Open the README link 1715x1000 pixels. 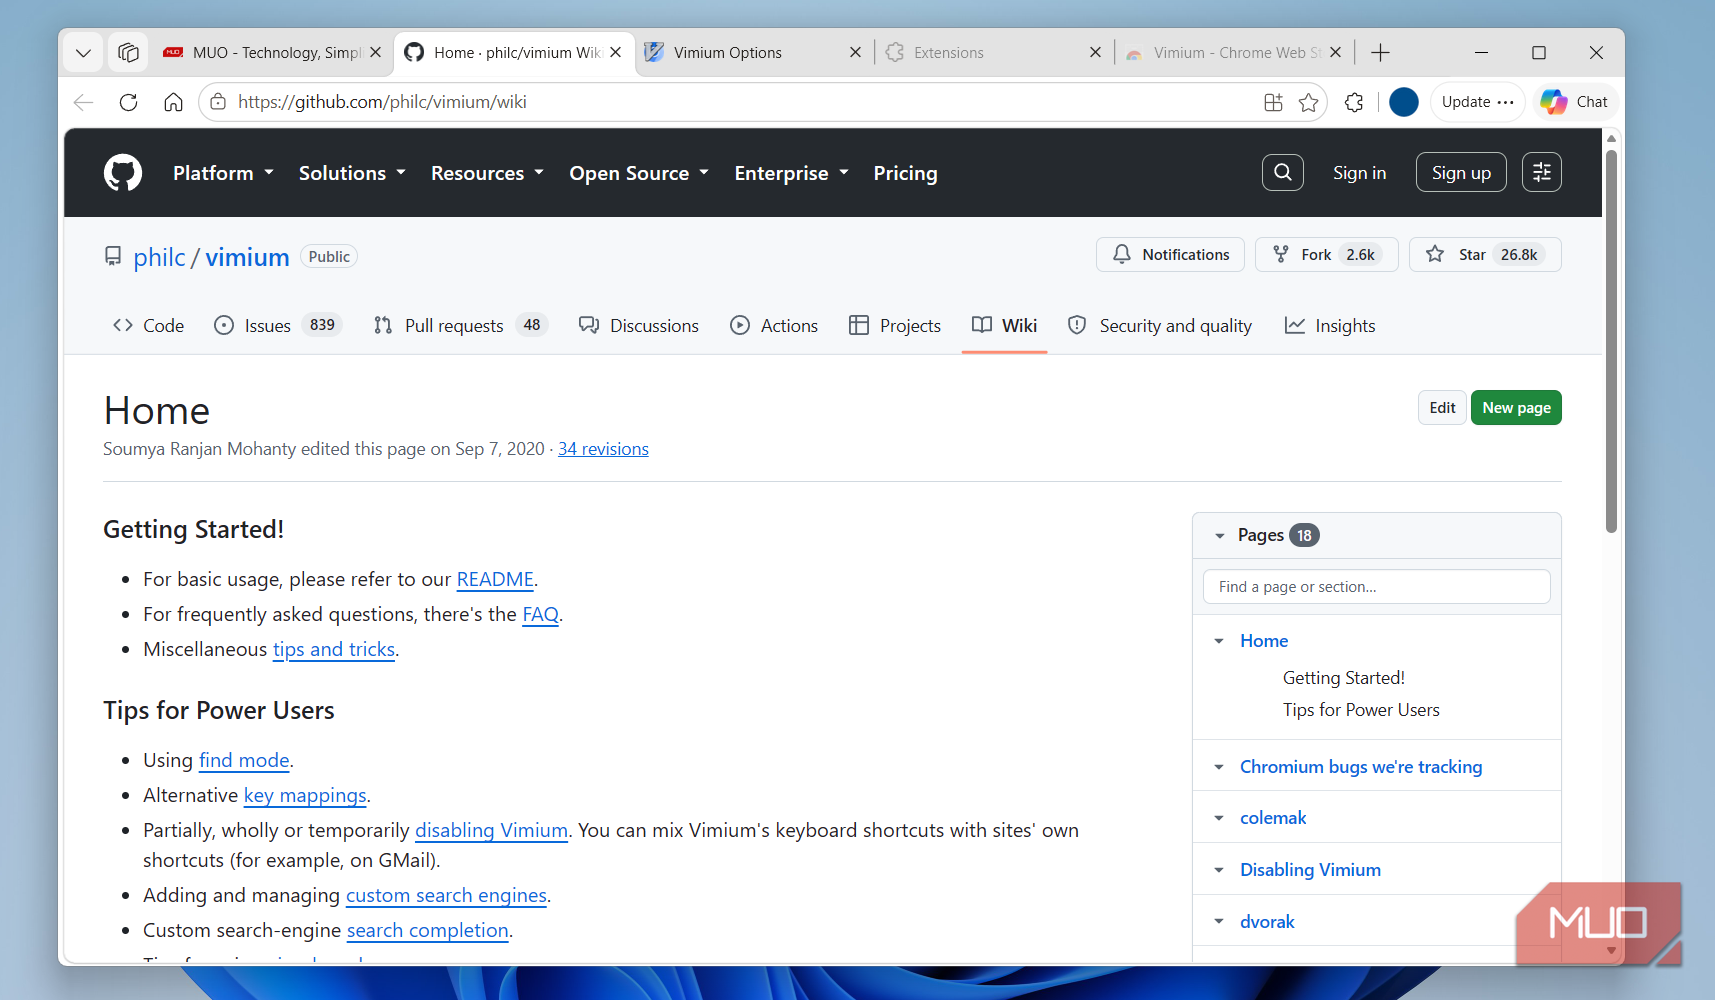pos(495,580)
